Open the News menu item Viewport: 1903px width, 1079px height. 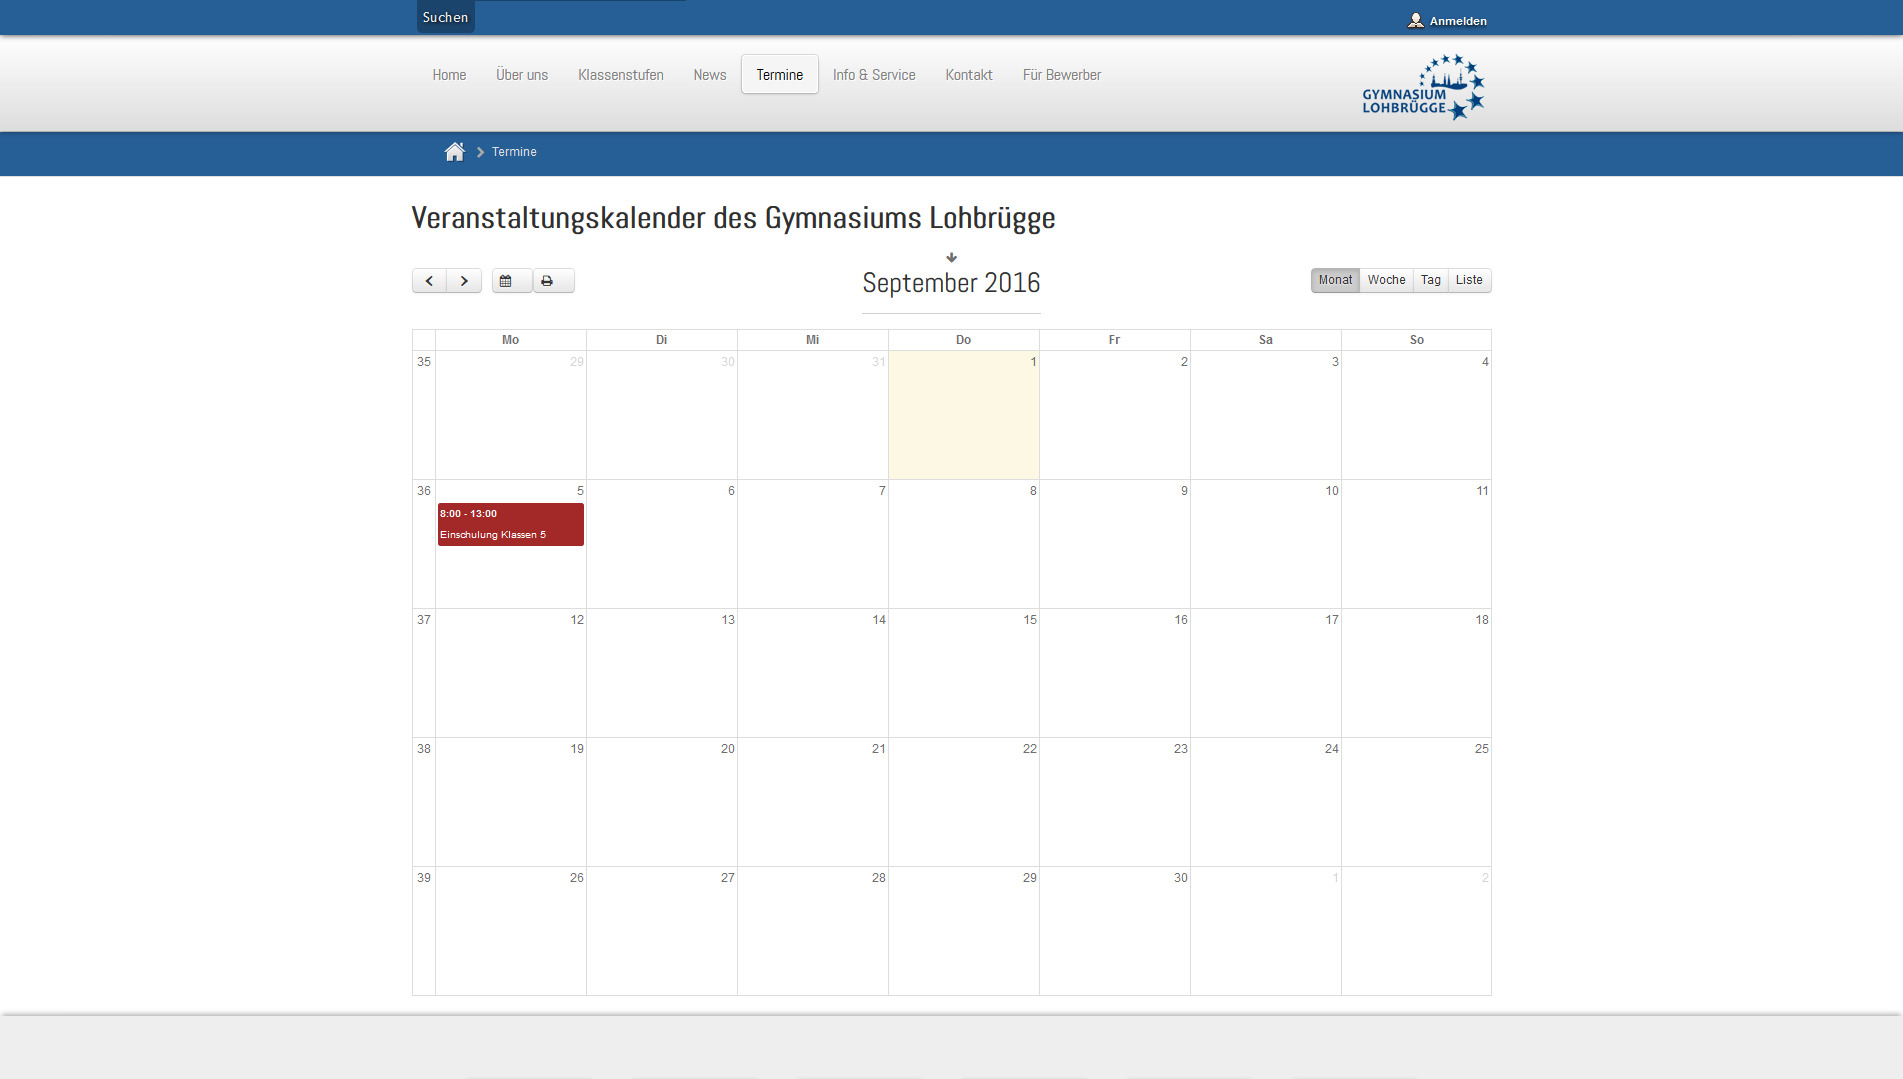(710, 75)
